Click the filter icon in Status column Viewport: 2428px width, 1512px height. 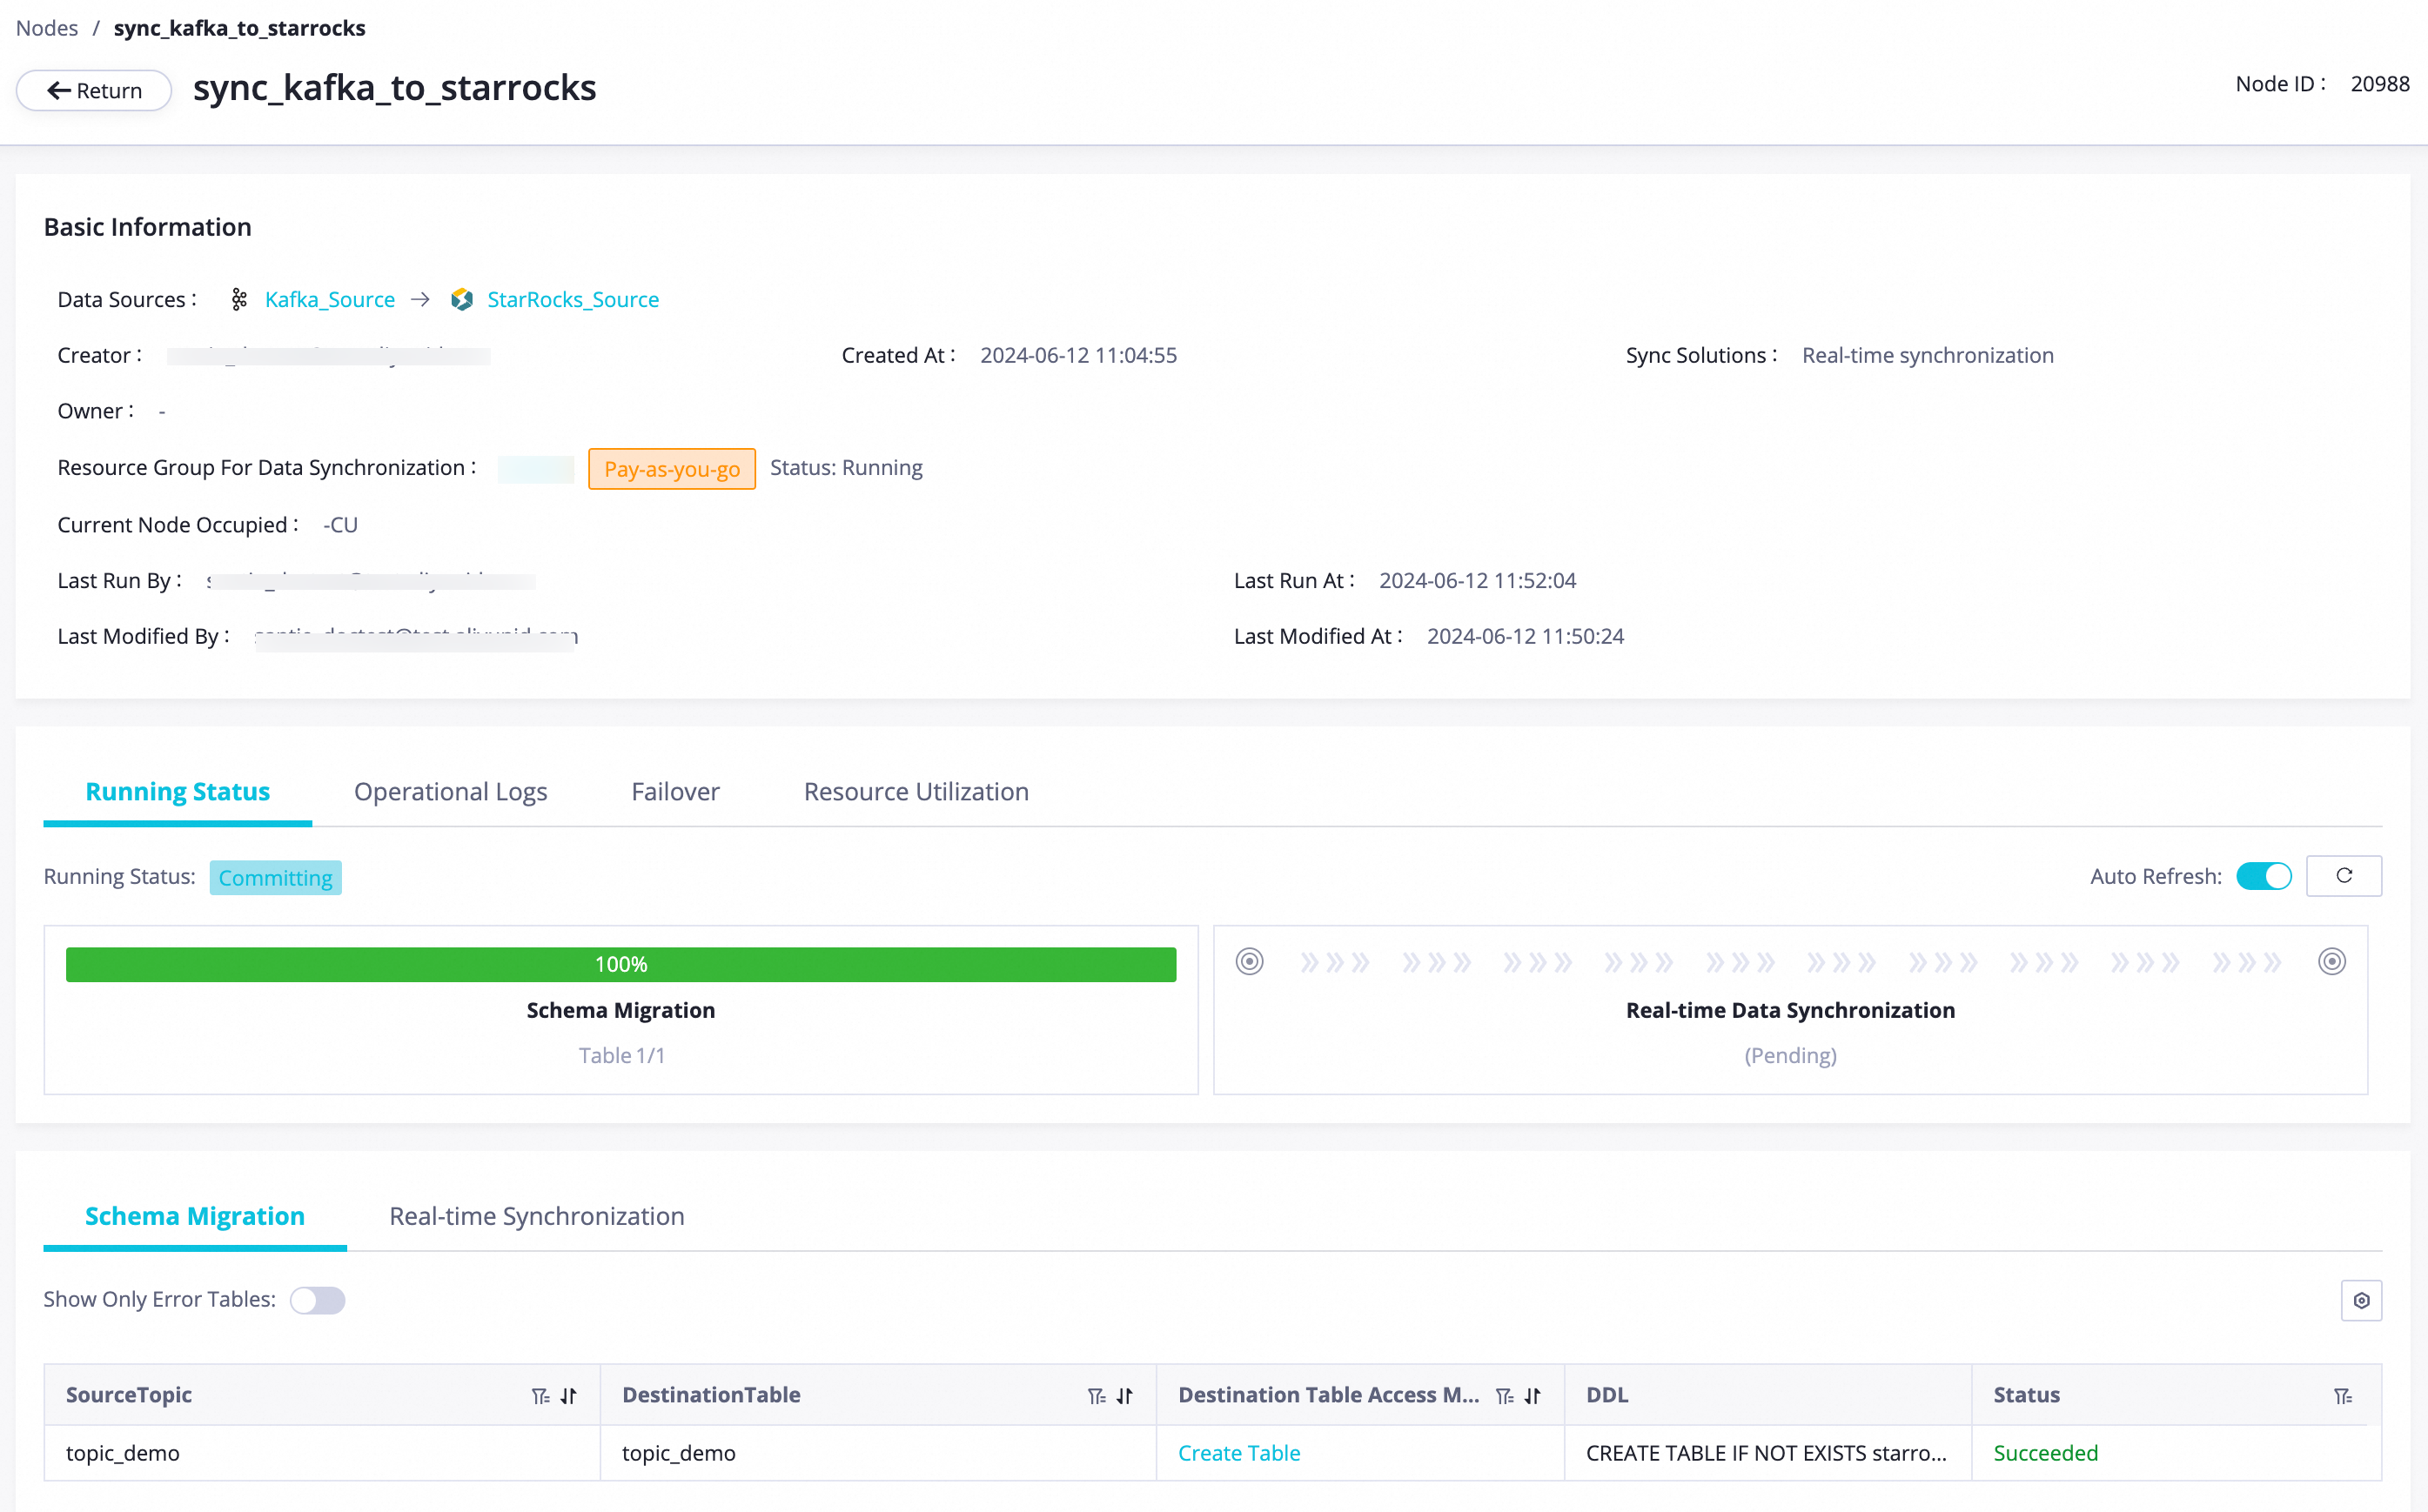(x=2343, y=1395)
